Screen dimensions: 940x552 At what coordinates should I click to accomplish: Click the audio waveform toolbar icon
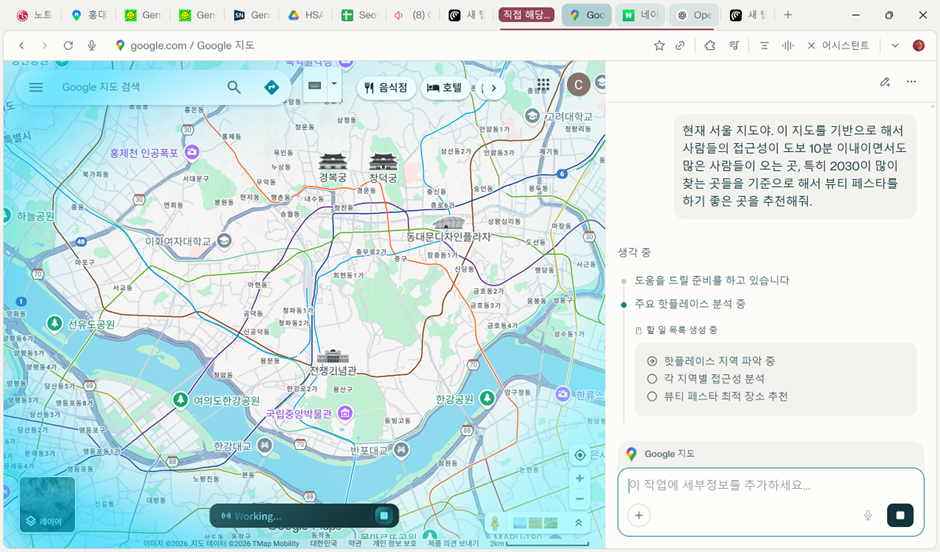point(788,46)
